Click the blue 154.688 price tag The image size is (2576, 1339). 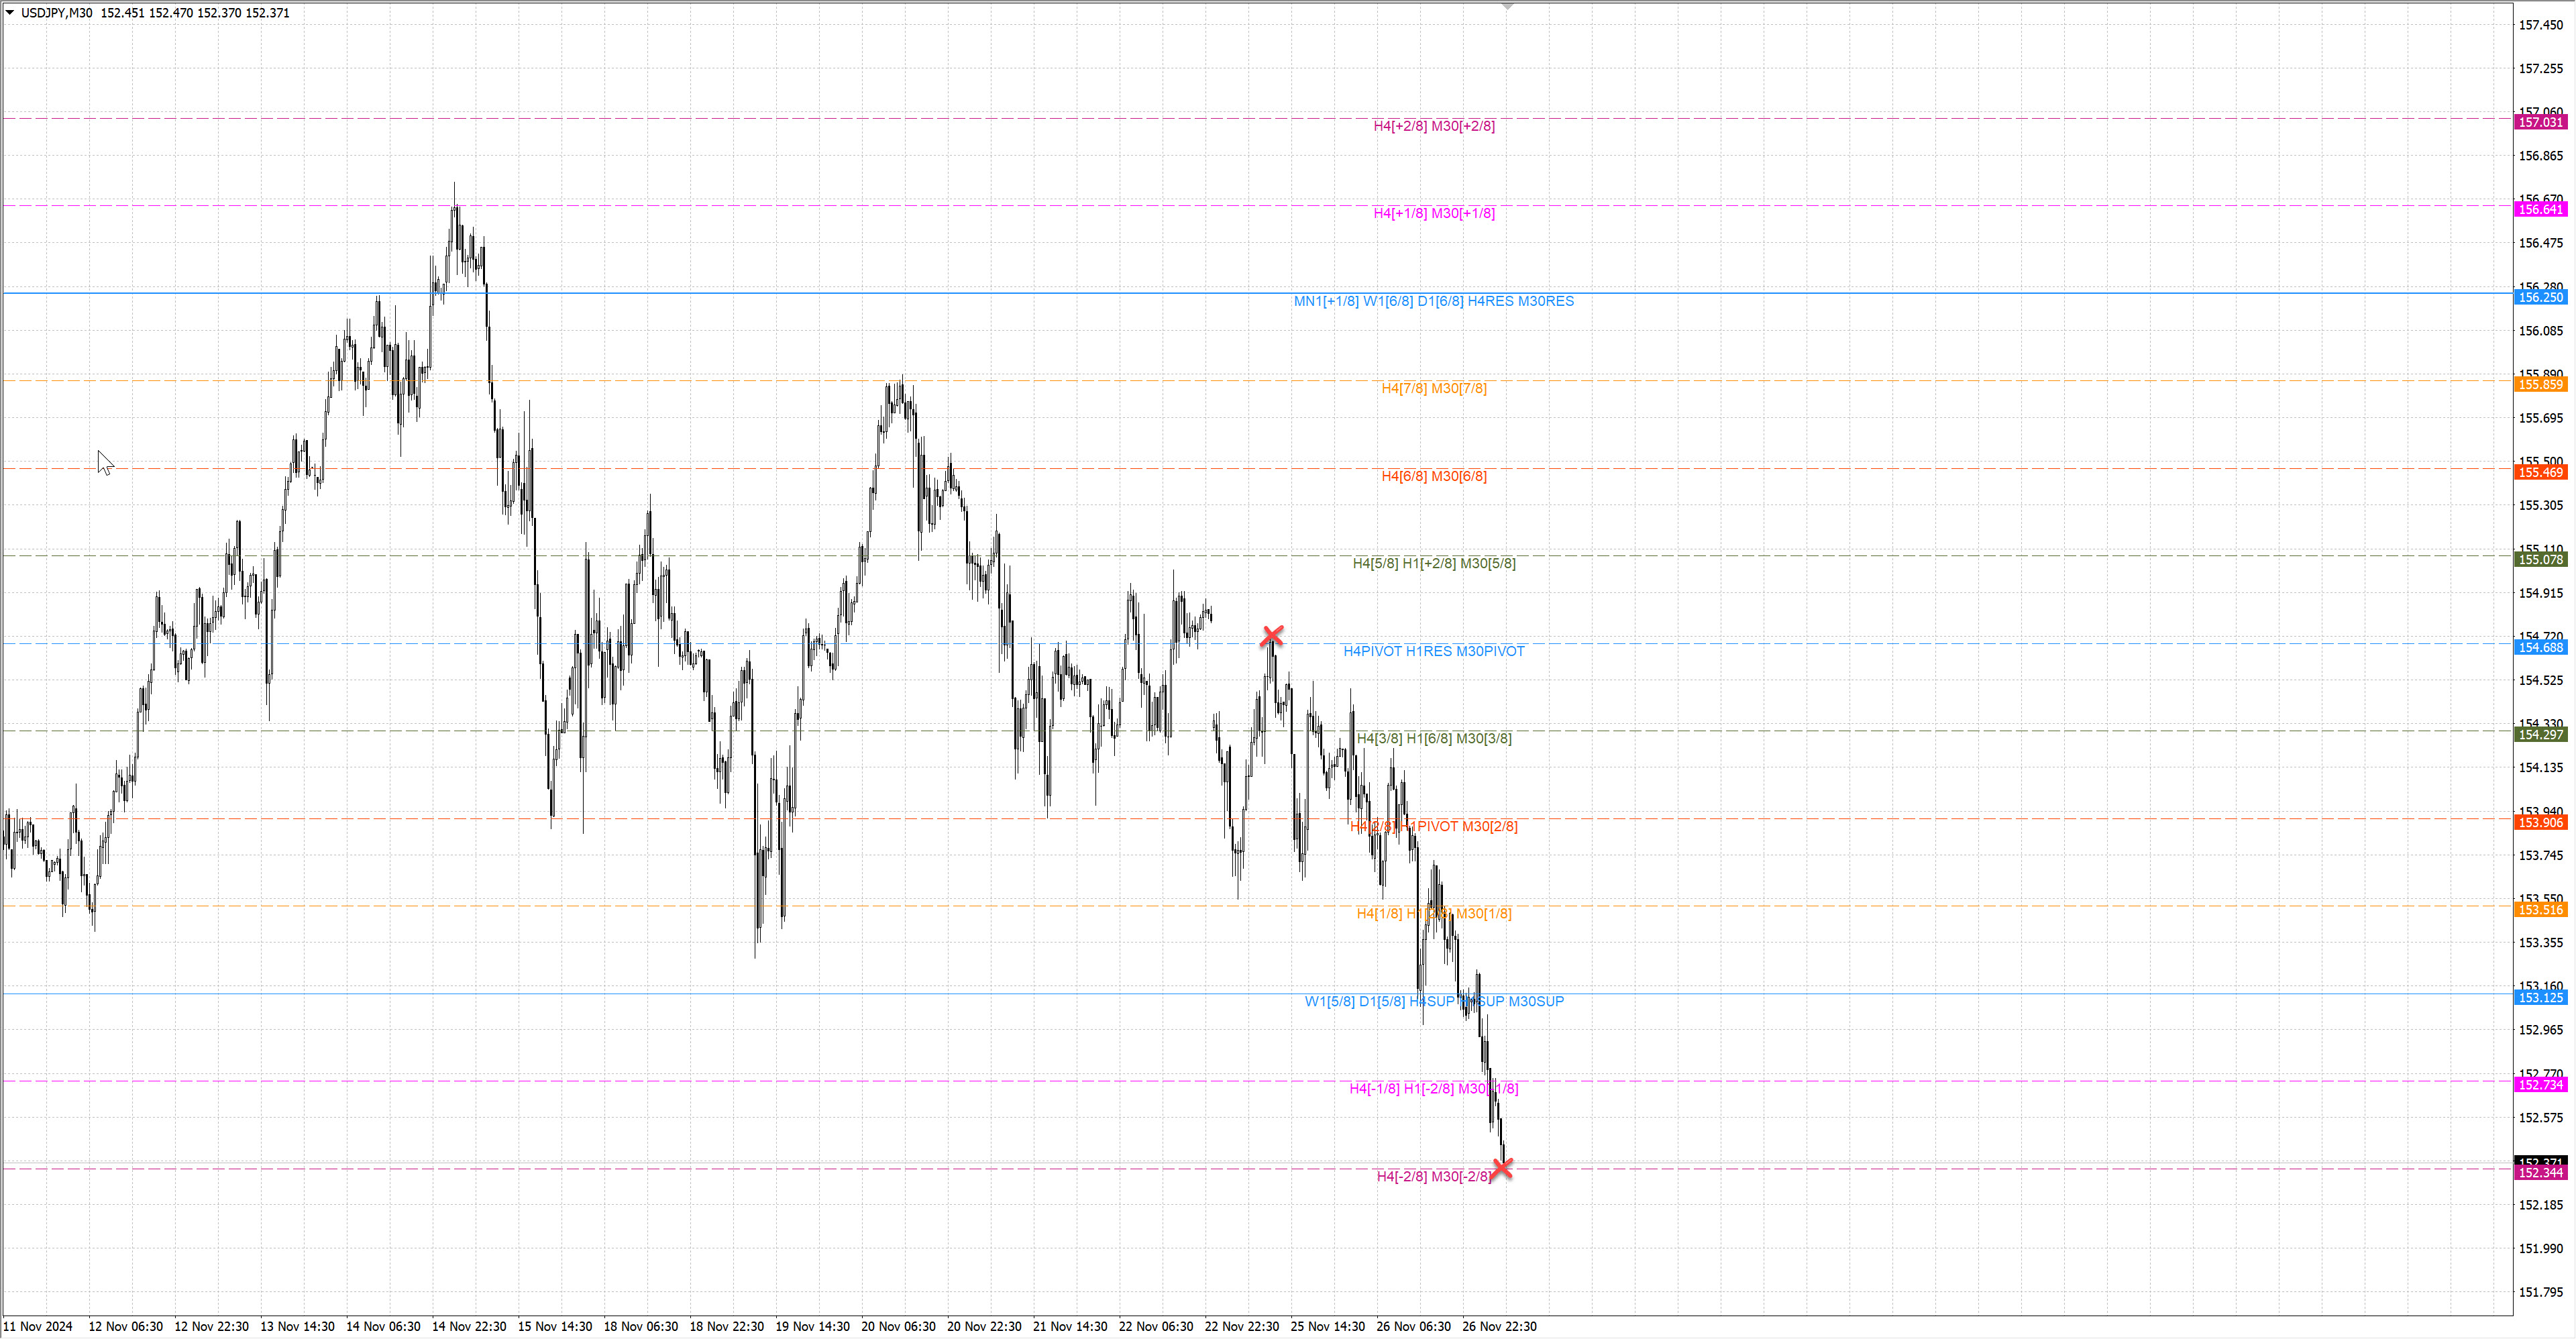coord(2540,648)
